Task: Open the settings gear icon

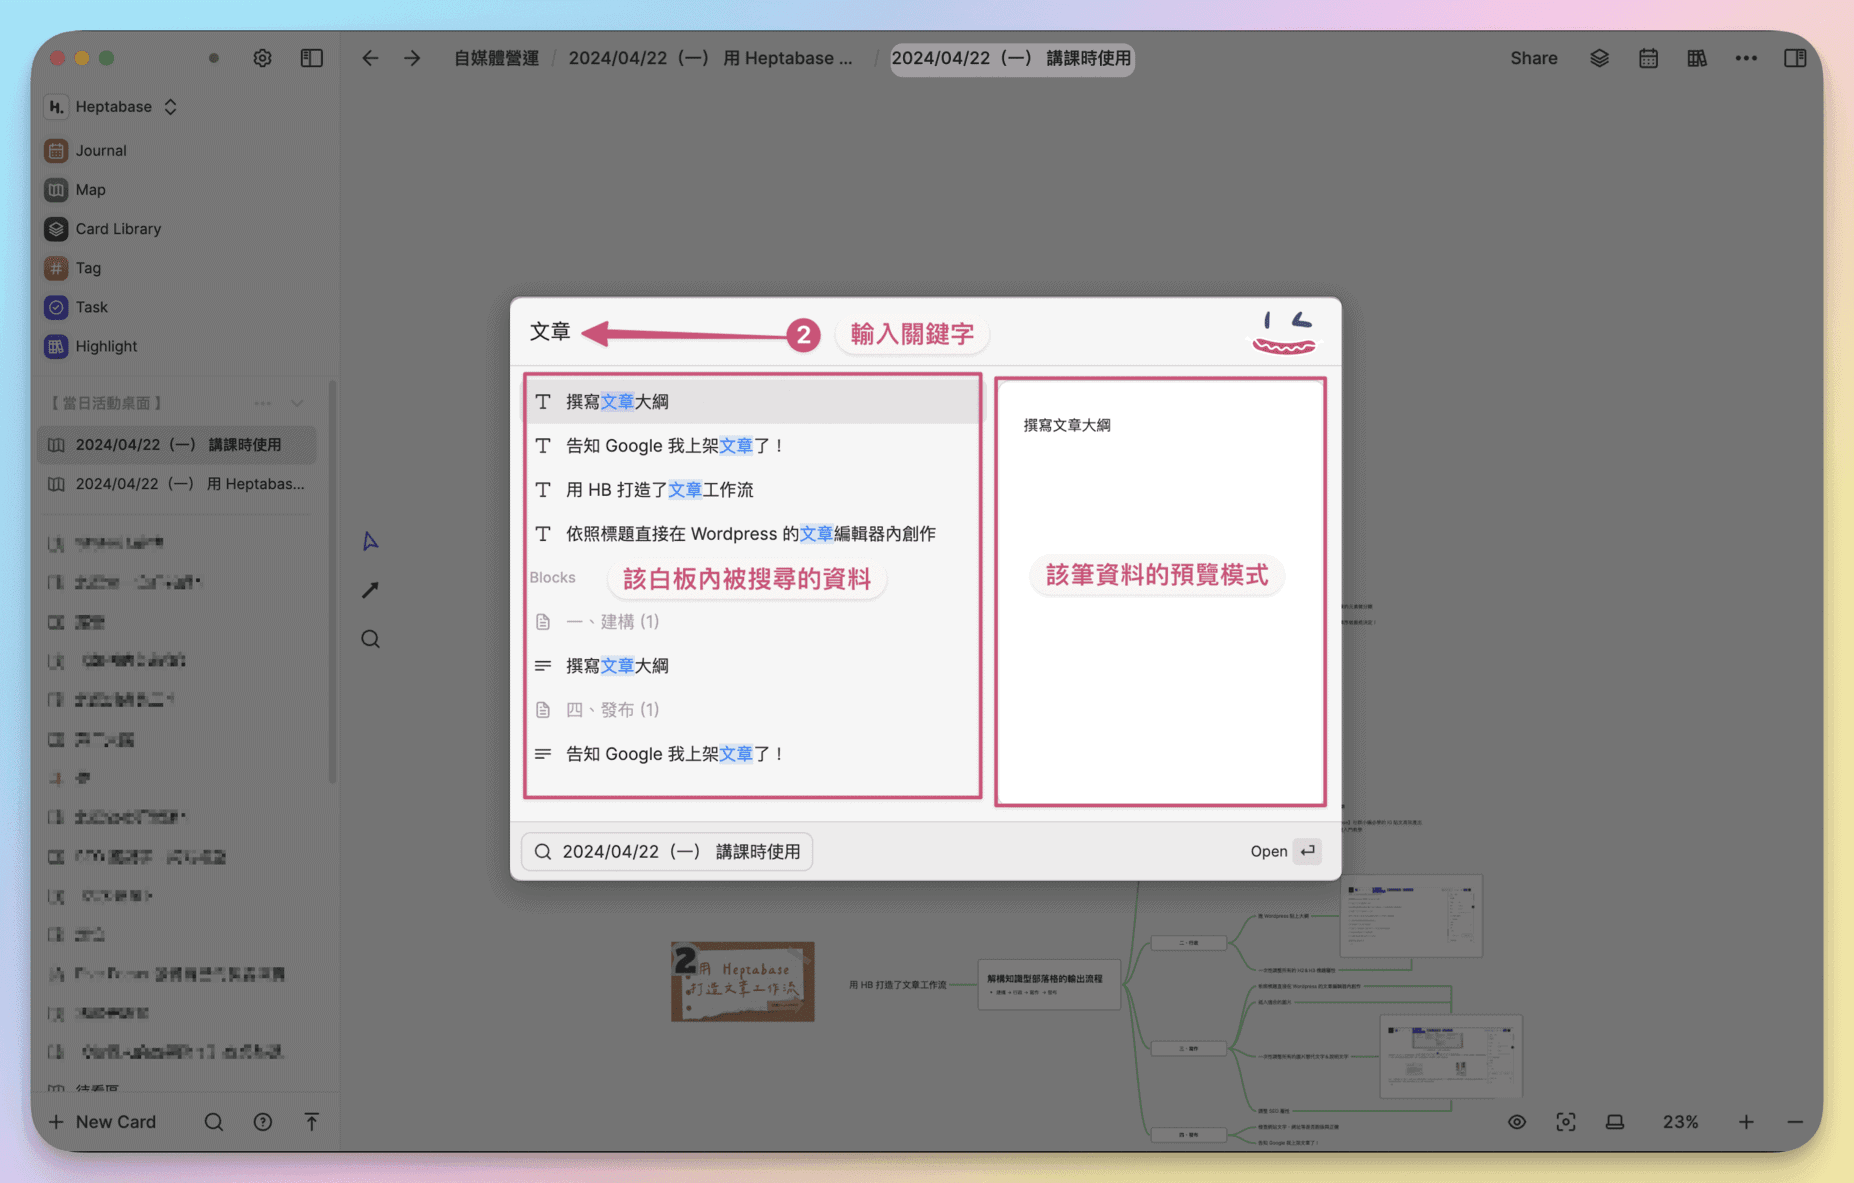Action: point(262,58)
